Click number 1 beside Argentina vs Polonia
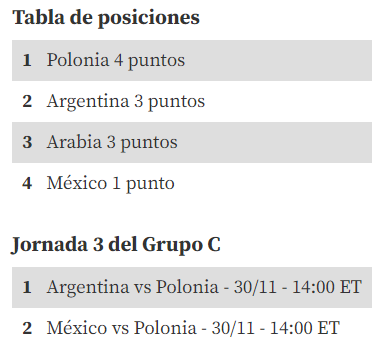Viewport: 372px width, 364px height. (27, 287)
